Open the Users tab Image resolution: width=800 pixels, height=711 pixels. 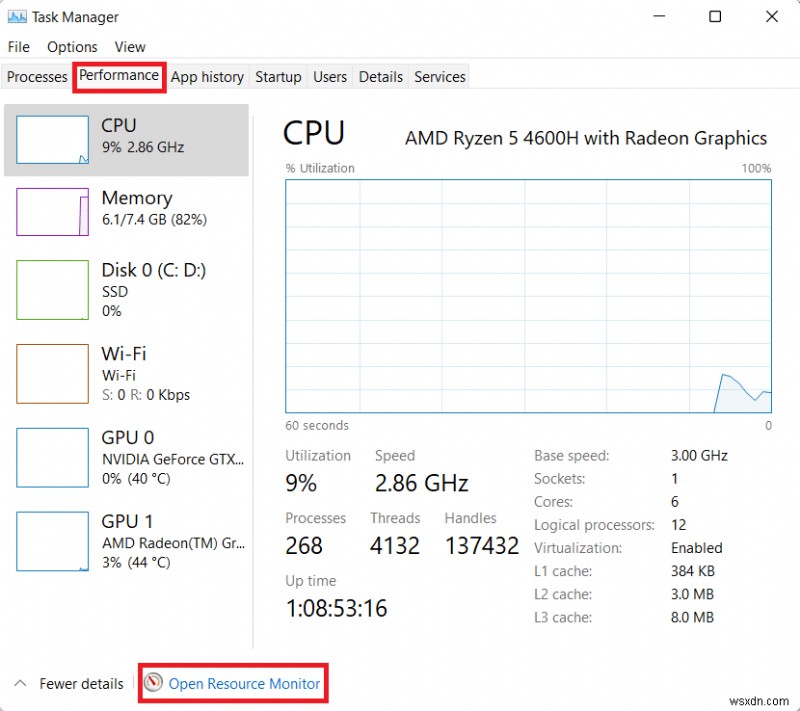click(330, 76)
